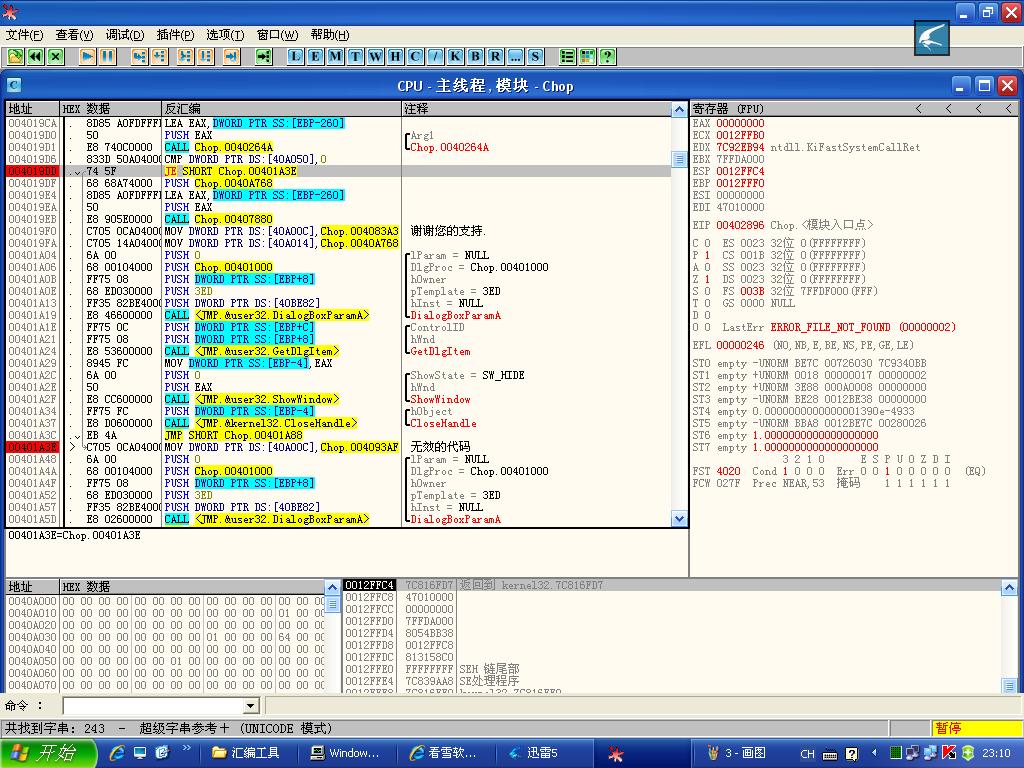This screenshot has width=1024, height=768.
Task: Click the Help question mark toolbar icon
Action: (x=607, y=56)
